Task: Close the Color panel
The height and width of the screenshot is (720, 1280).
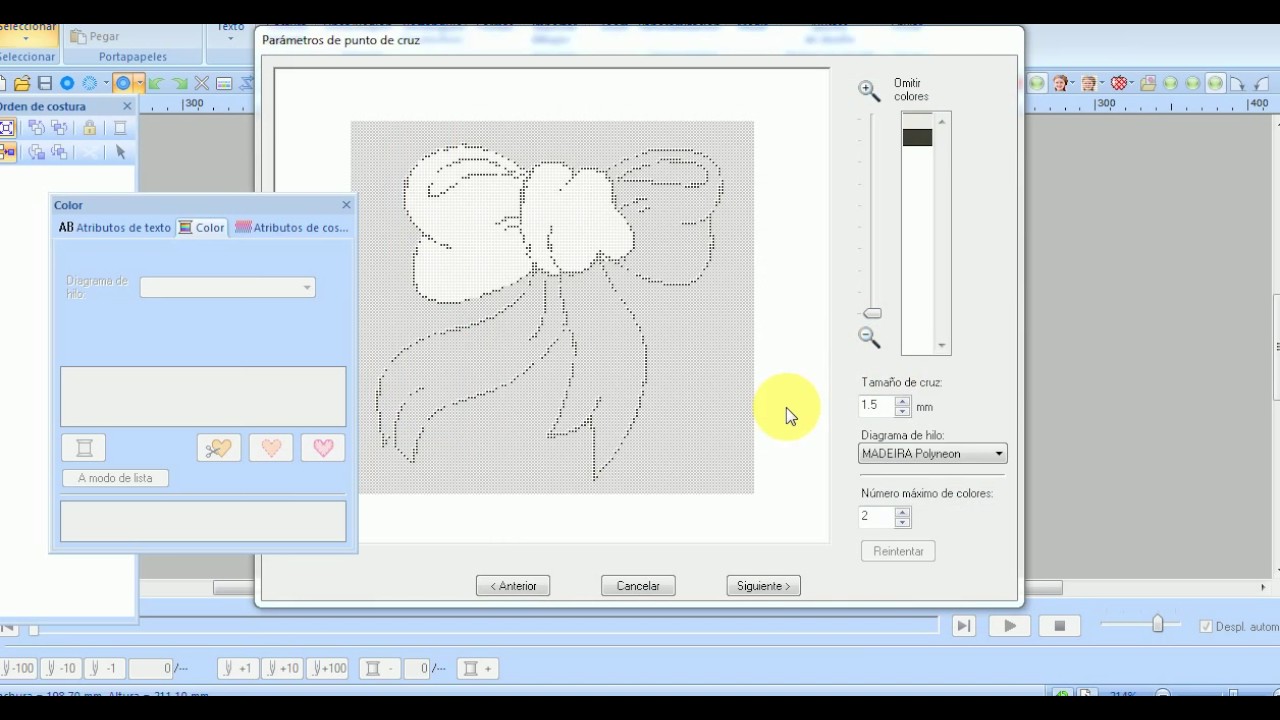Action: (346, 205)
